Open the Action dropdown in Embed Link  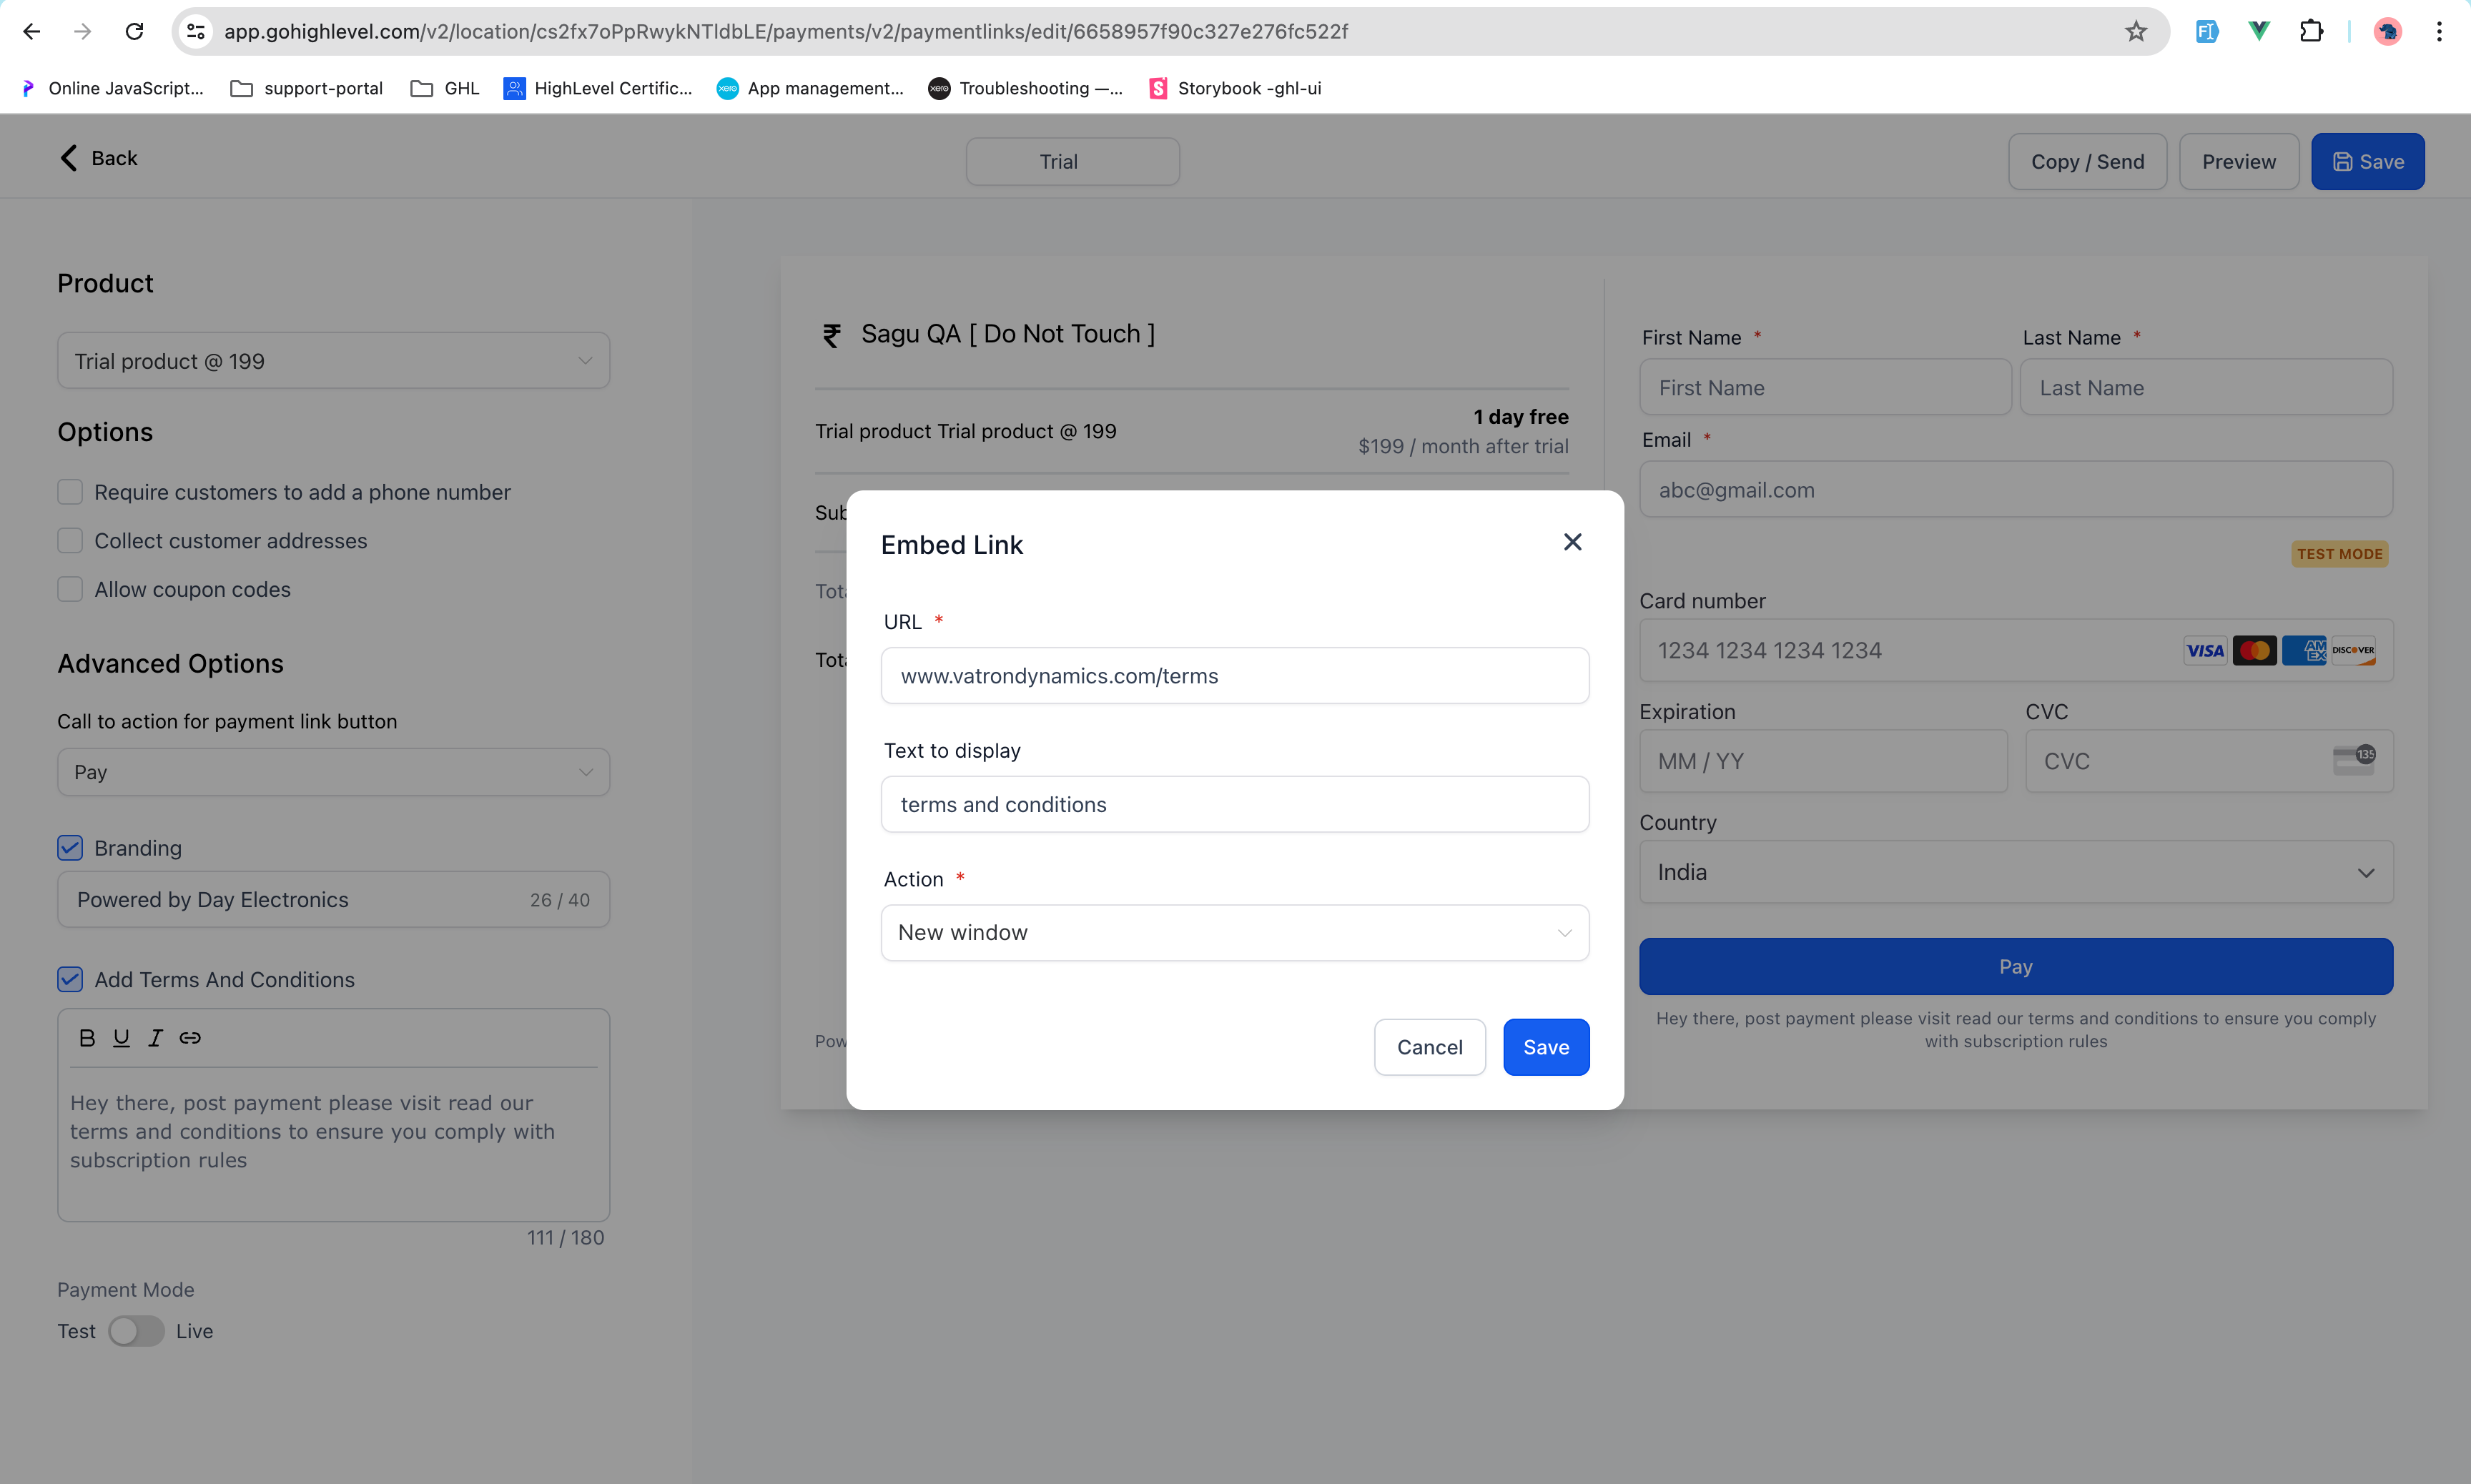coord(1234,931)
